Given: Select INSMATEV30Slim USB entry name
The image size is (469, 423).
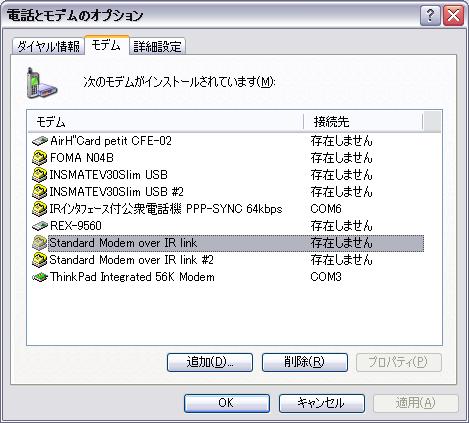Looking at the screenshot, I should coord(108,175).
